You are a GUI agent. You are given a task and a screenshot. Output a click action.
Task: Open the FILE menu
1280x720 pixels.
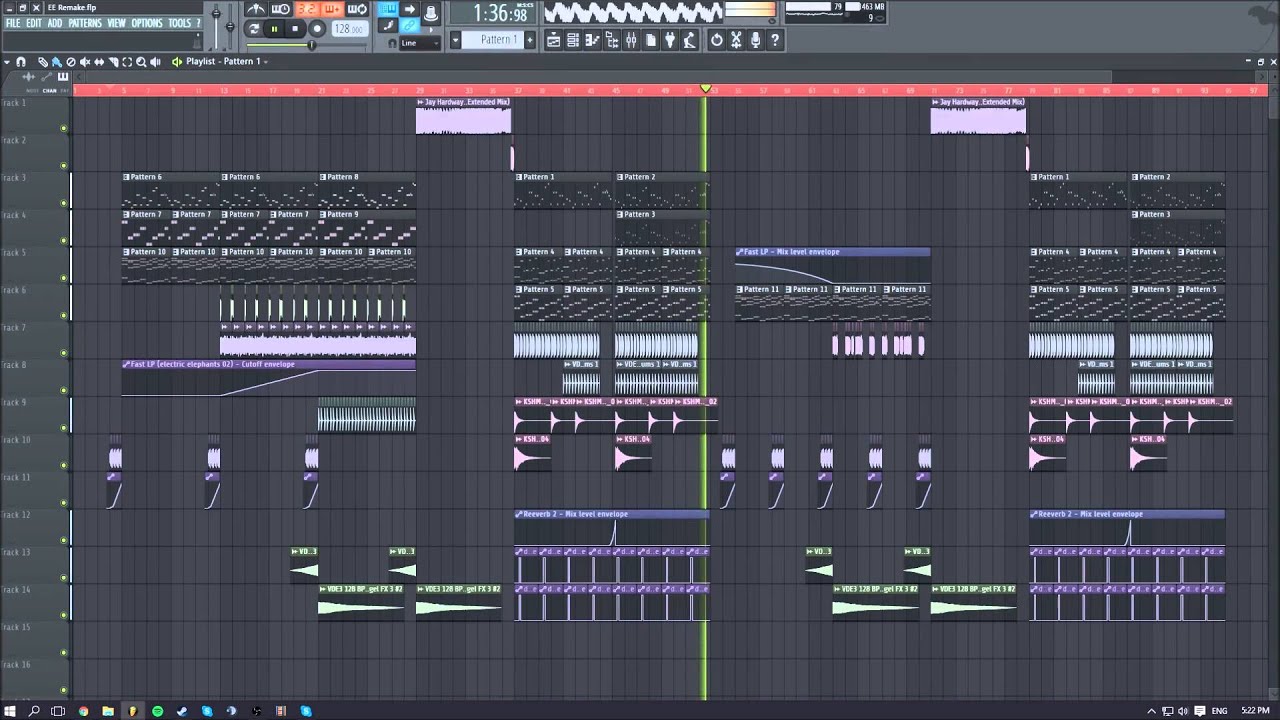[13, 23]
